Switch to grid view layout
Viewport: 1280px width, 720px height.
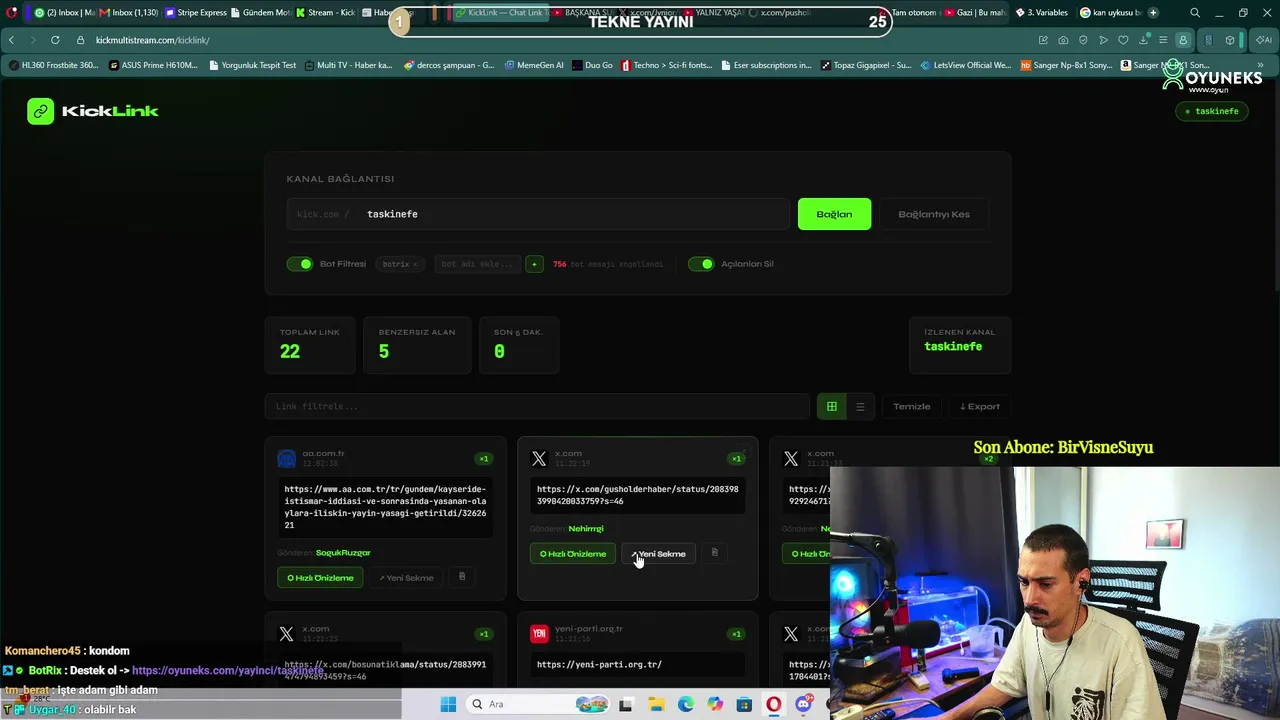click(831, 406)
